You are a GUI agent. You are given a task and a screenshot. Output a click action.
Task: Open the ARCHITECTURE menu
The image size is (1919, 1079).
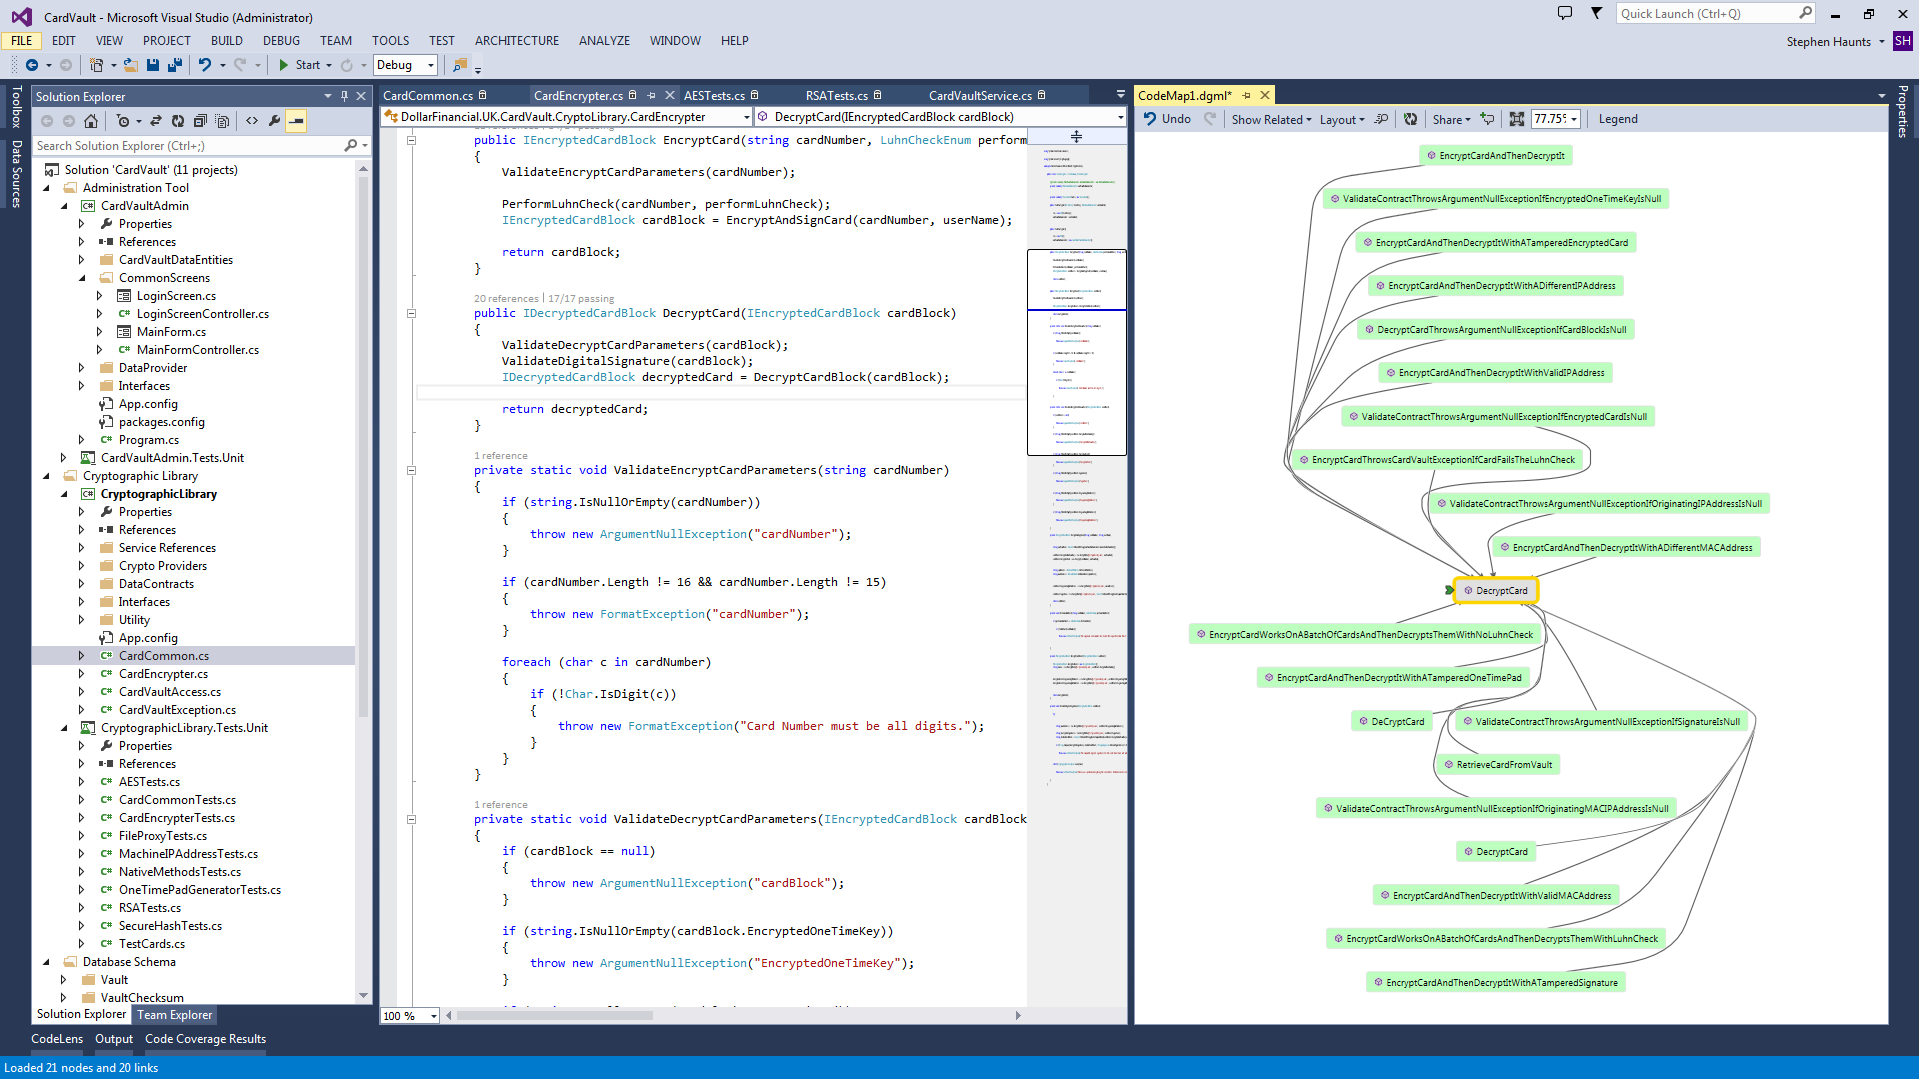click(x=516, y=41)
